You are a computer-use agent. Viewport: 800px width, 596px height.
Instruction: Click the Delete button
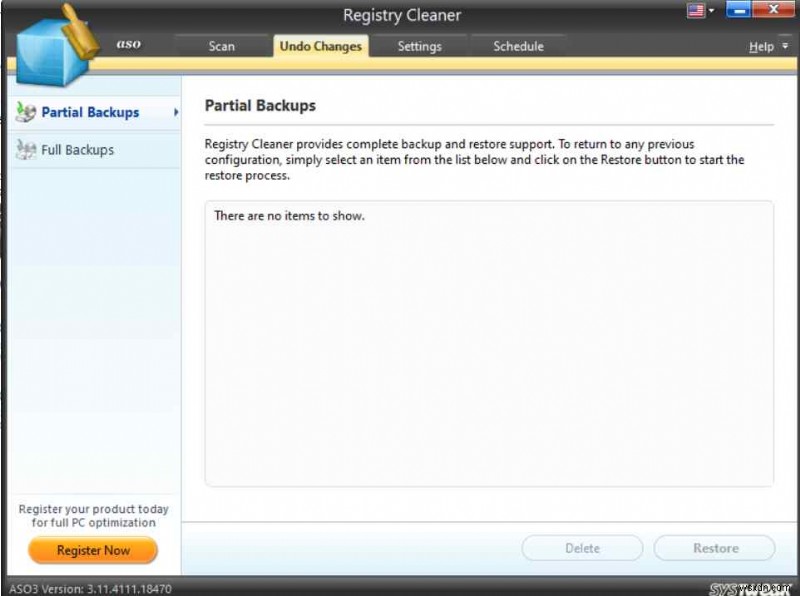tap(582, 548)
